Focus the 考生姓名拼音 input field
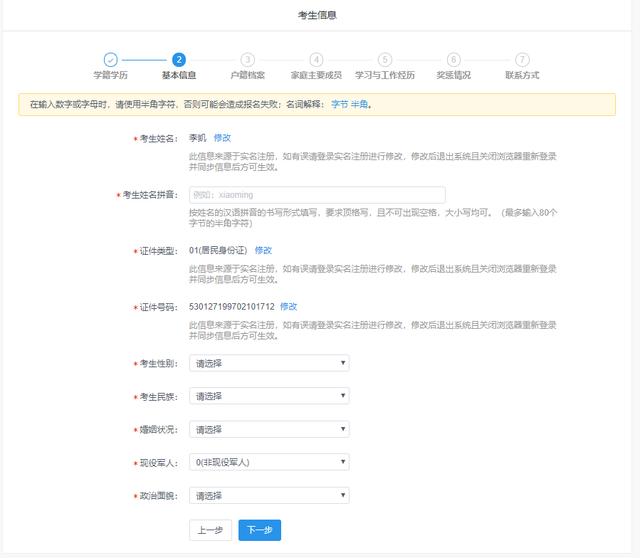Image resolution: width=640 pixels, height=558 pixels. coord(317,195)
